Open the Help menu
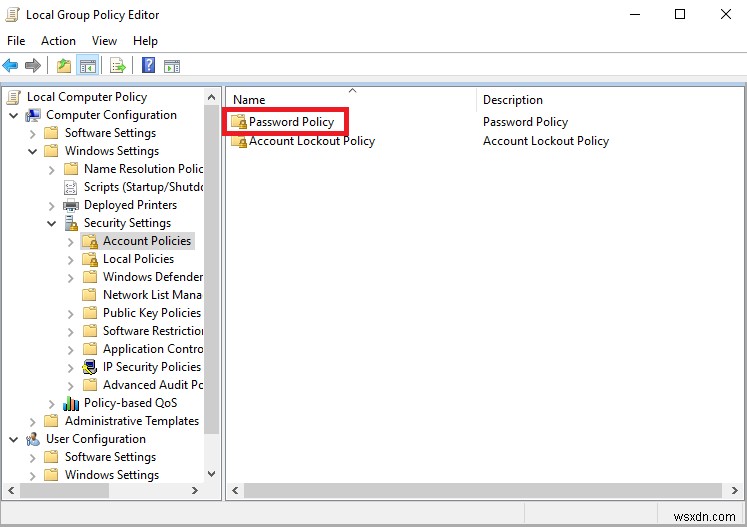This screenshot has width=747, height=527. [x=145, y=41]
